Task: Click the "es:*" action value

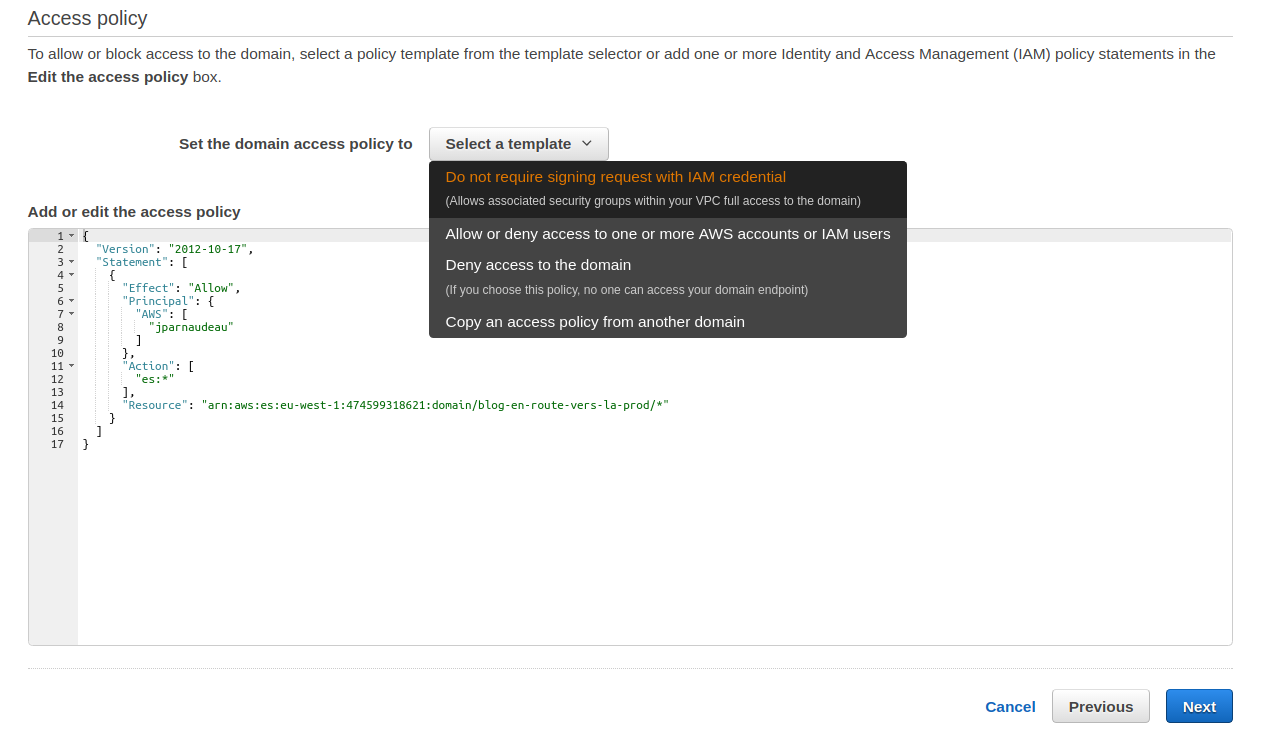Action: (155, 379)
